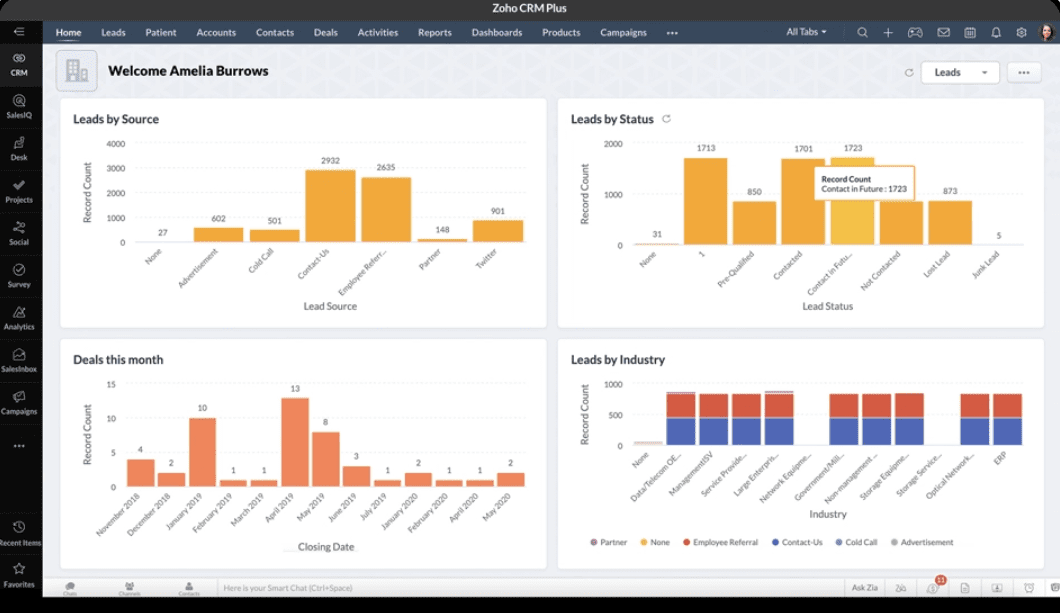Open the settings gear in the top bar
This screenshot has width=1060, height=613.
click(x=1020, y=32)
